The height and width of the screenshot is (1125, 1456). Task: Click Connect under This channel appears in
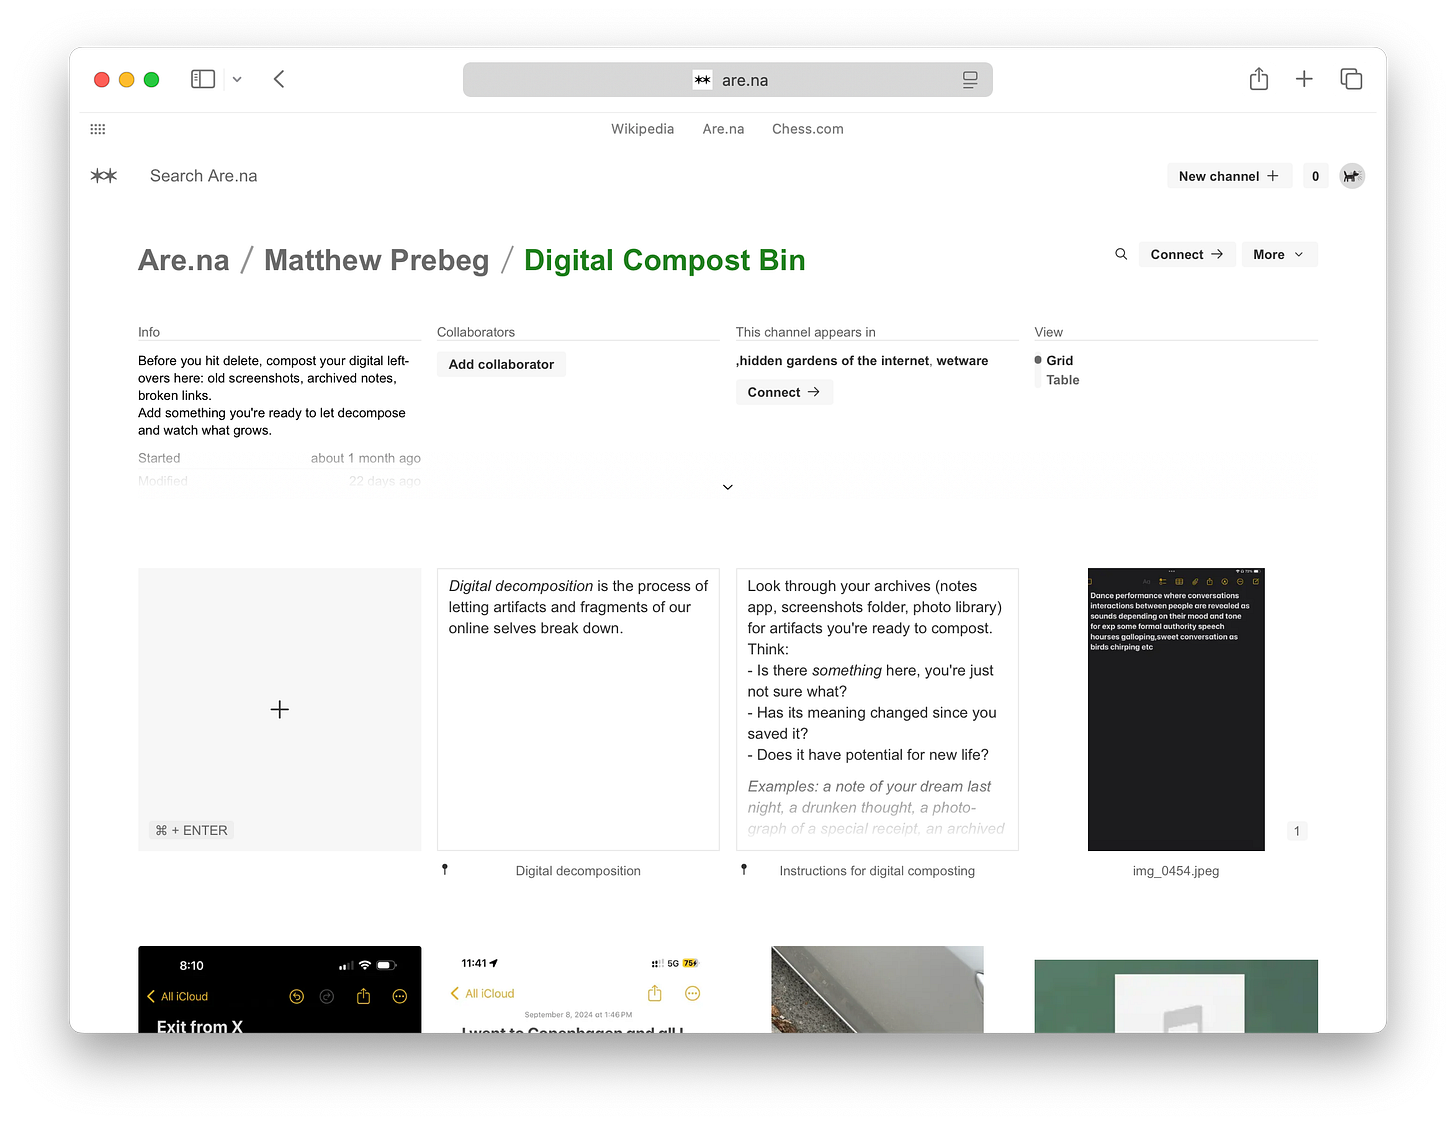pos(784,392)
